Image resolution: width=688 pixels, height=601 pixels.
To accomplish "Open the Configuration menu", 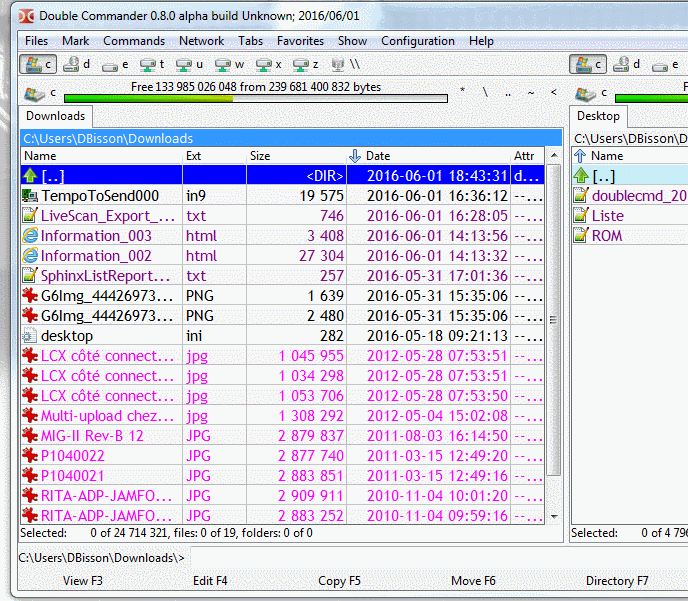I will (x=418, y=41).
